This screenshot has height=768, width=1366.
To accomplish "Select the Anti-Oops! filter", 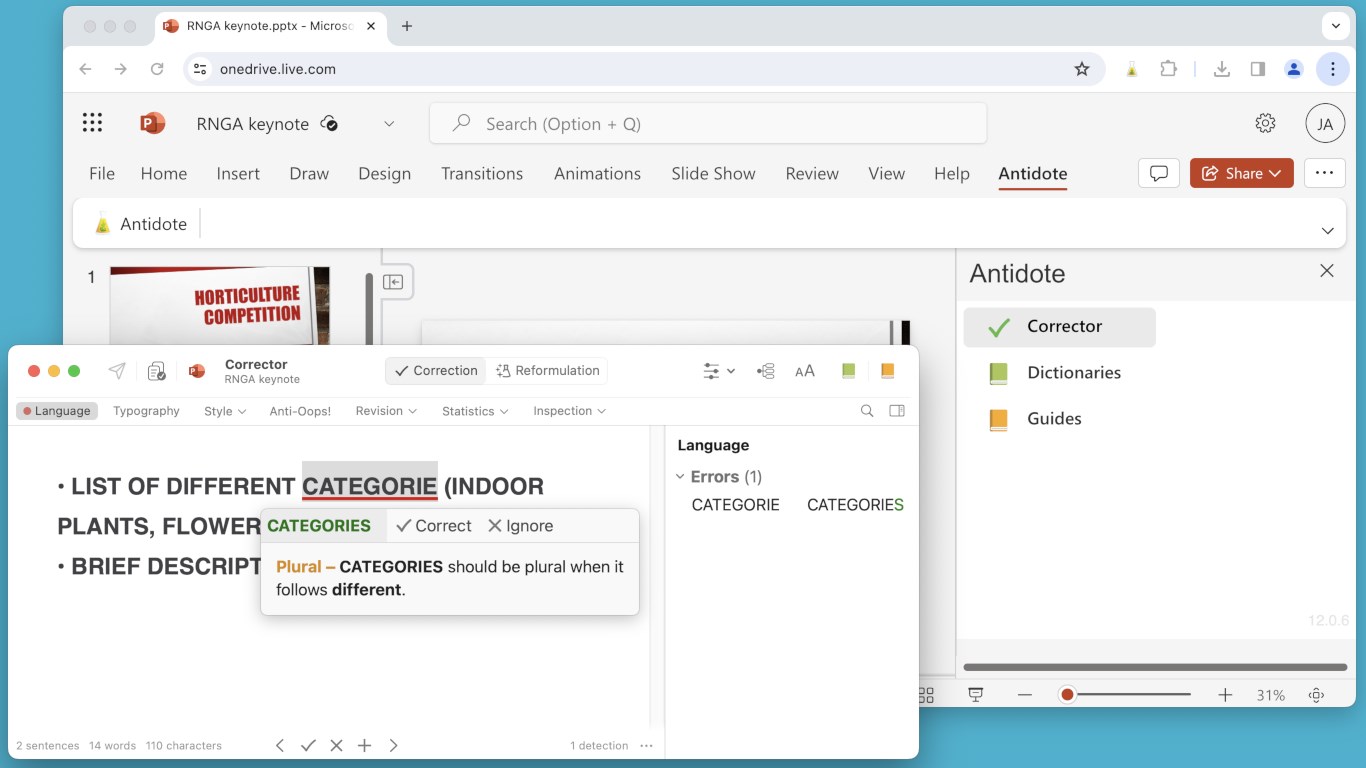I will [x=300, y=411].
